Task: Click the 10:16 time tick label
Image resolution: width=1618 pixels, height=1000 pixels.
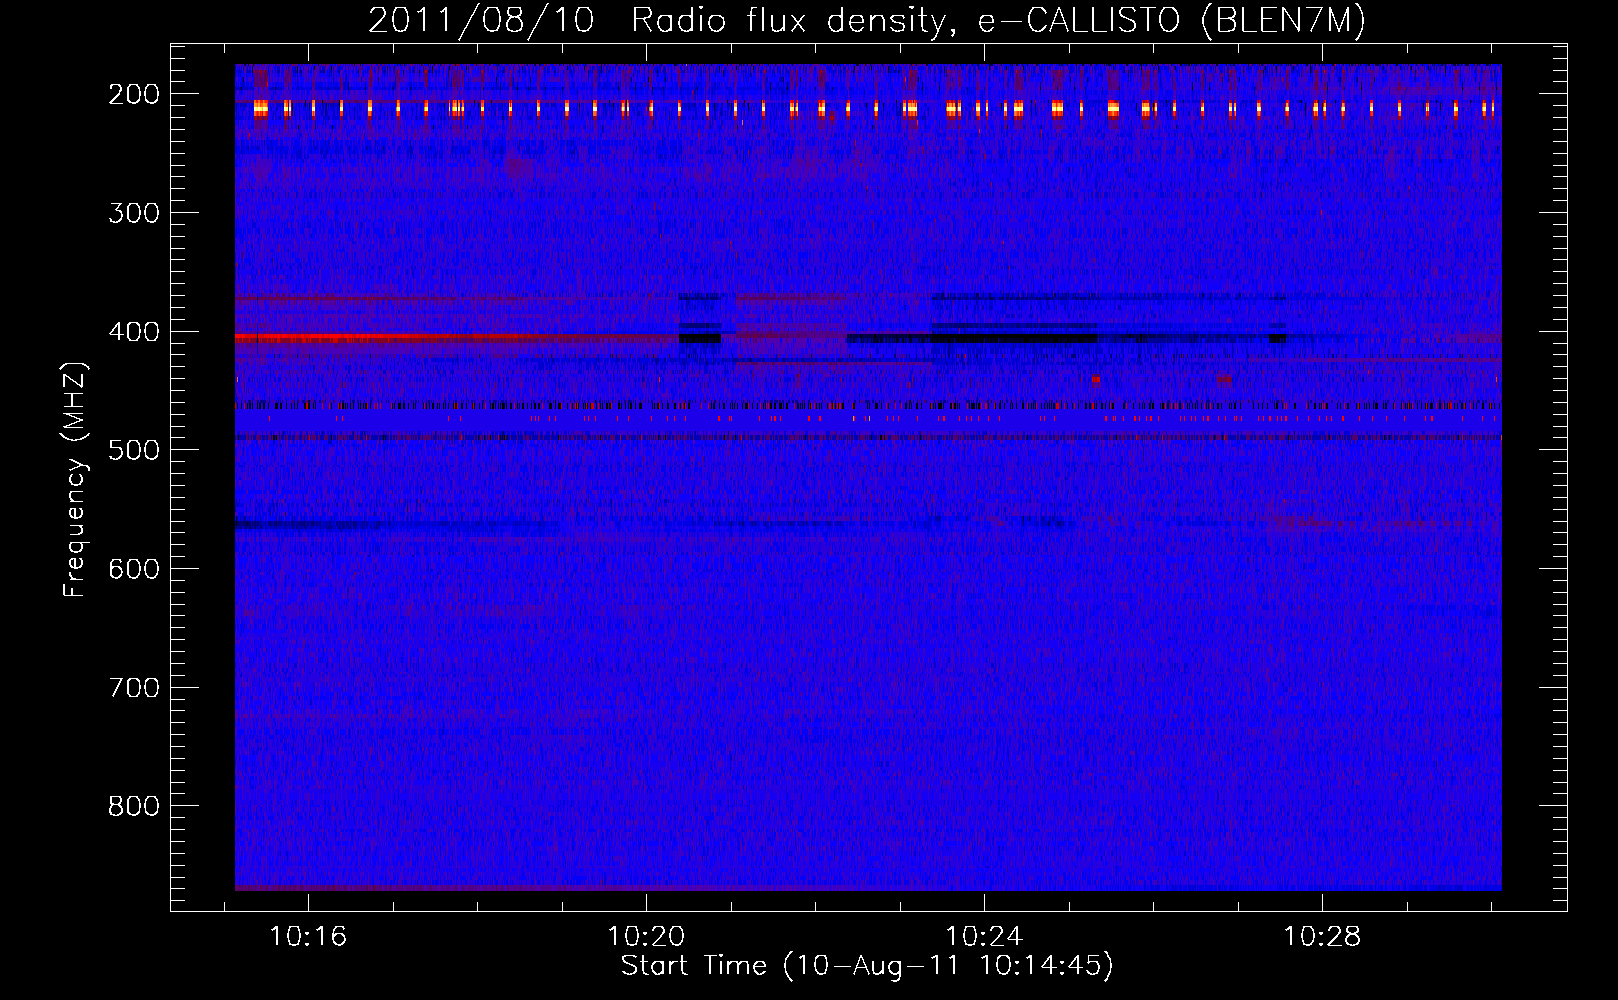Action: tap(308, 937)
